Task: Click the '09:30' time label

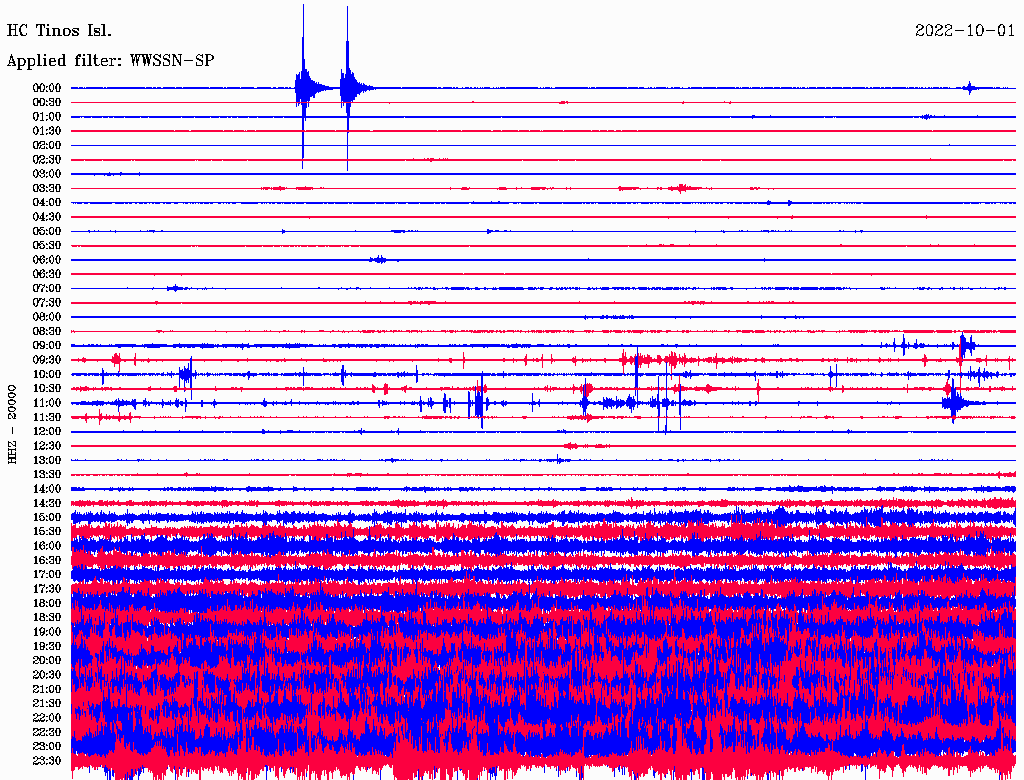Action: (47, 360)
